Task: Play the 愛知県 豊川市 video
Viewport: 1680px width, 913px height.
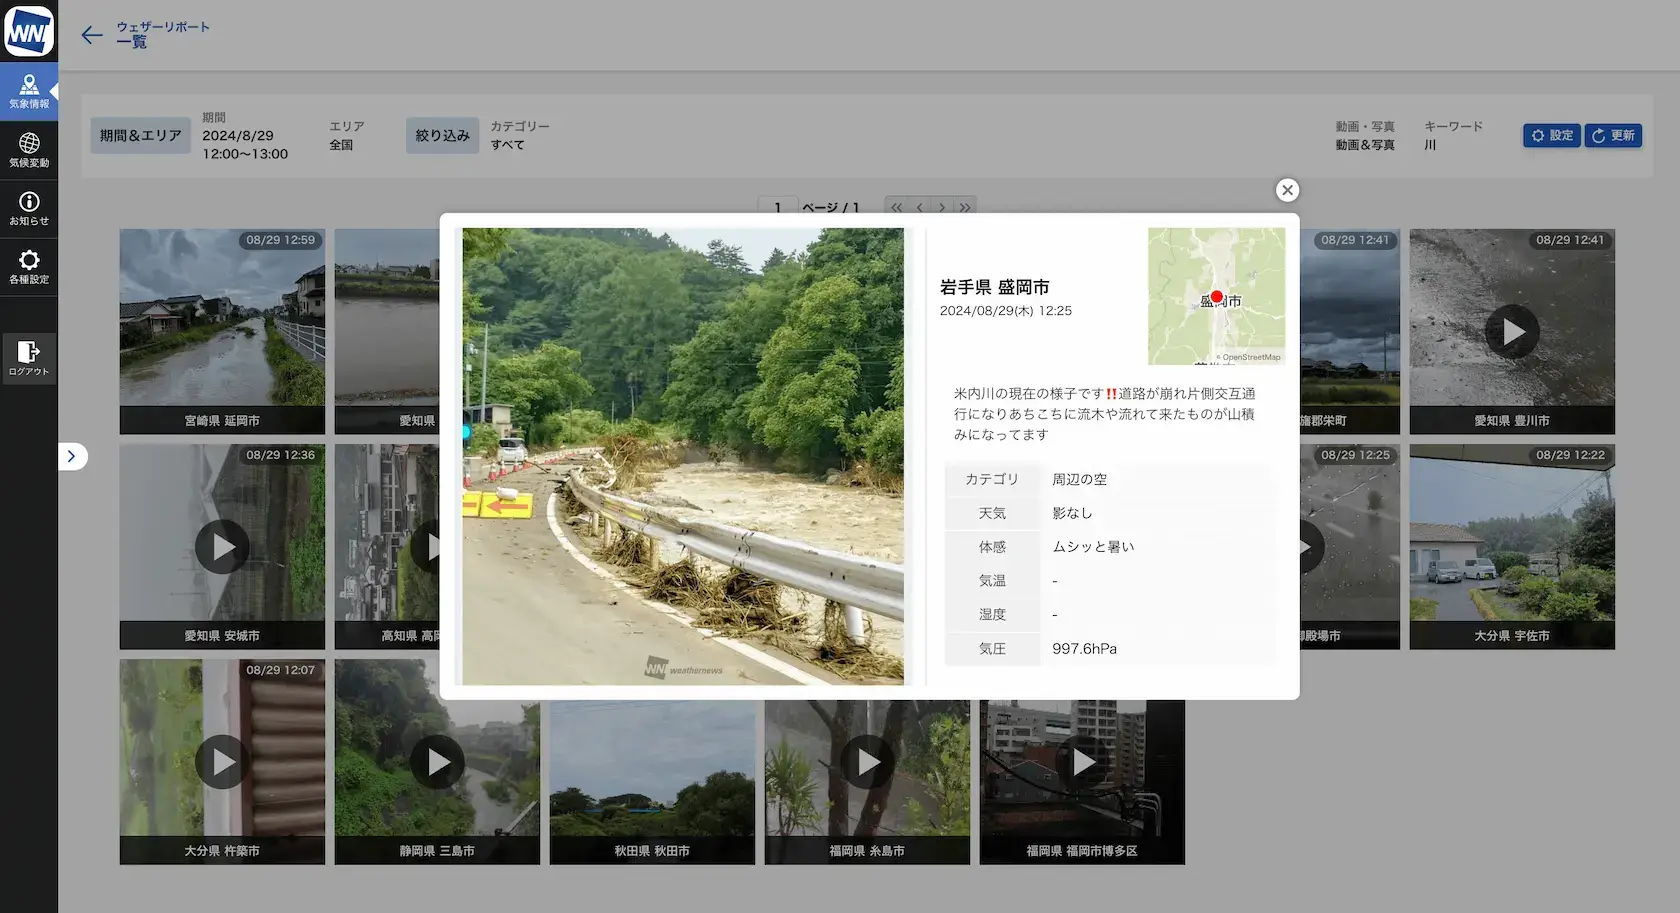Action: (x=1512, y=331)
